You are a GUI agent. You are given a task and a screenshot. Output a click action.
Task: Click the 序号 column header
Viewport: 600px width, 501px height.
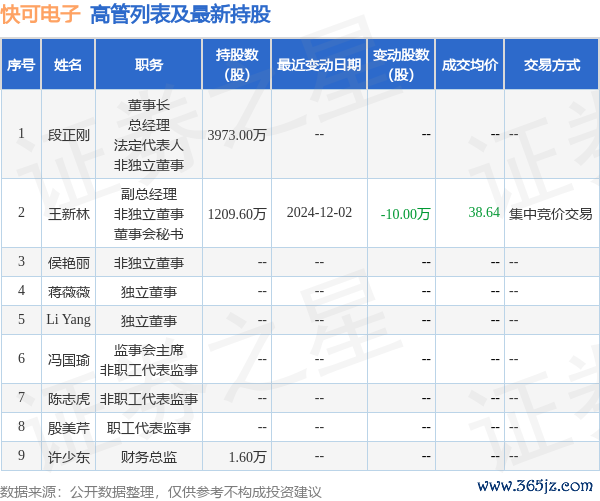21,65
